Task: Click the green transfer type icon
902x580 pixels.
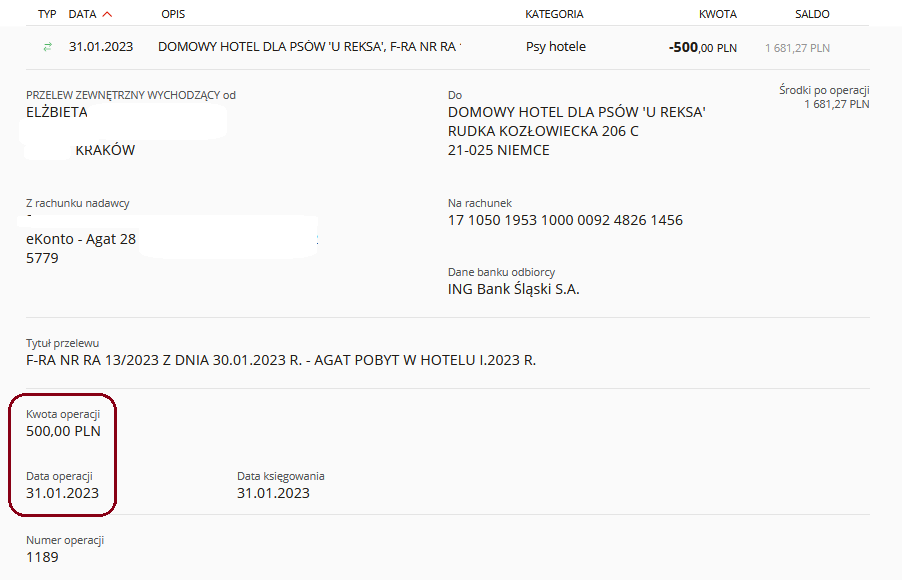Action: [x=48, y=47]
